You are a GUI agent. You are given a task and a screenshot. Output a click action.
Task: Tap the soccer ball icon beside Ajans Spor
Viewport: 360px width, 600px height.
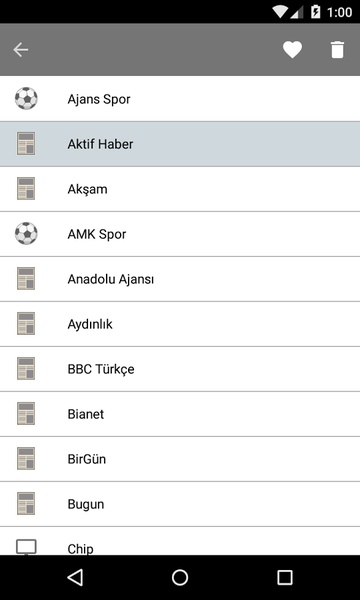pyautogui.click(x=26, y=98)
